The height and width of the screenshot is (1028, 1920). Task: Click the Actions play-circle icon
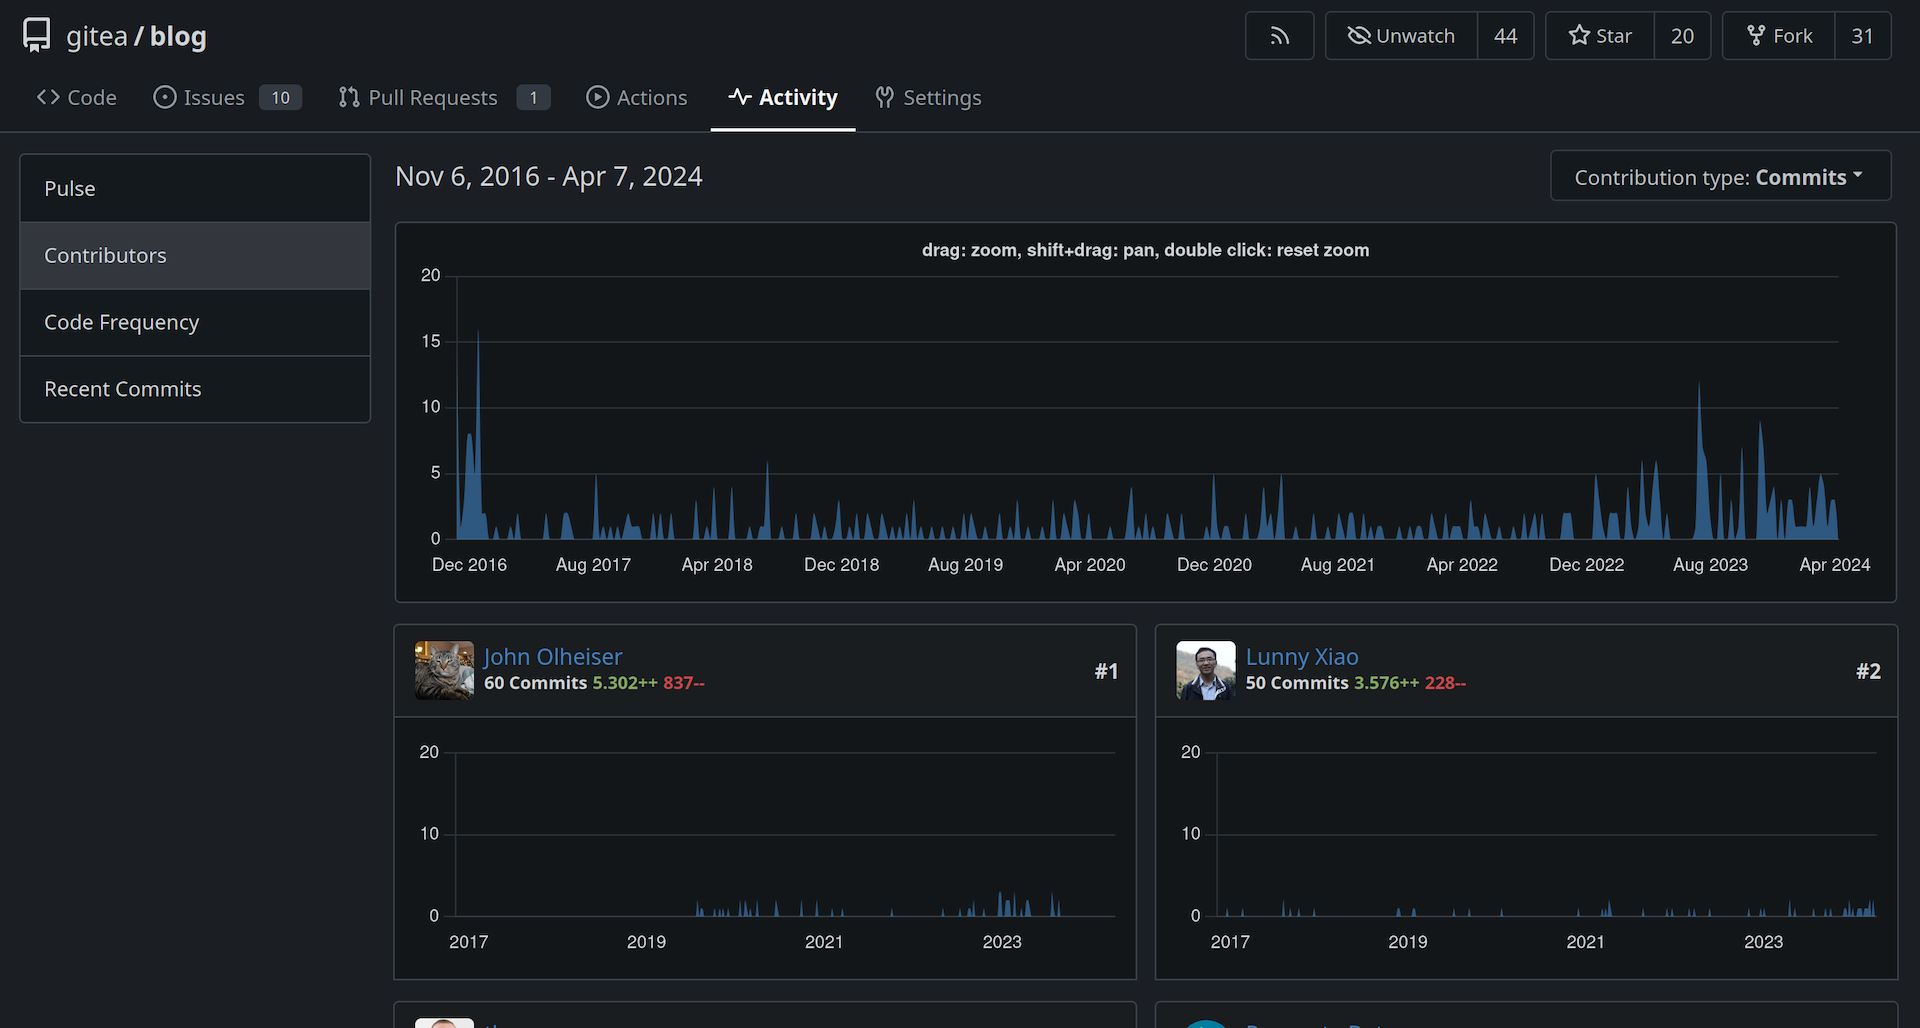[598, 97]
